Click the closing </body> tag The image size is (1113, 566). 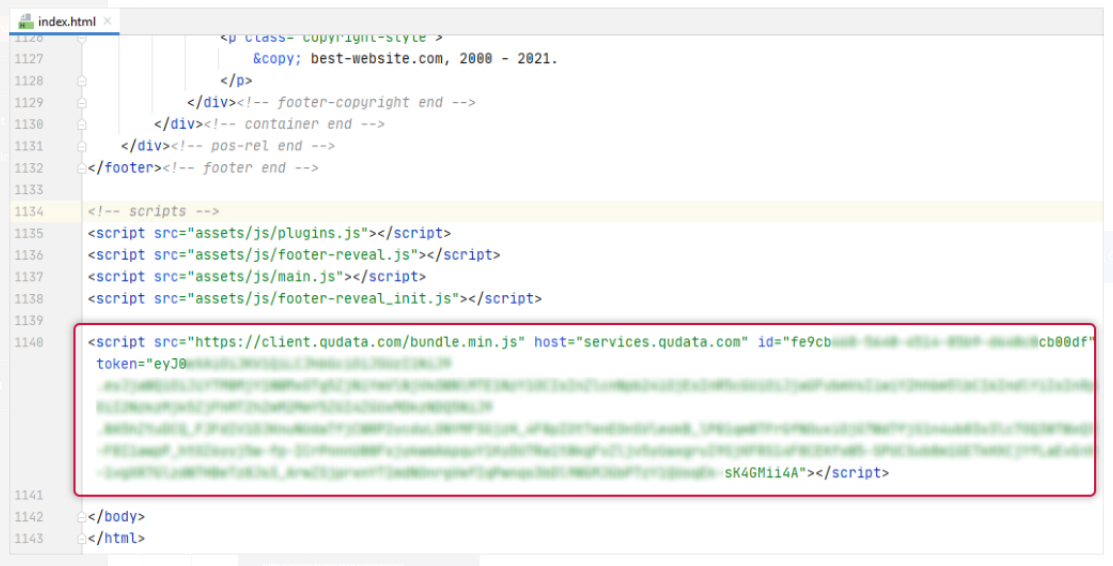(116, 517)
